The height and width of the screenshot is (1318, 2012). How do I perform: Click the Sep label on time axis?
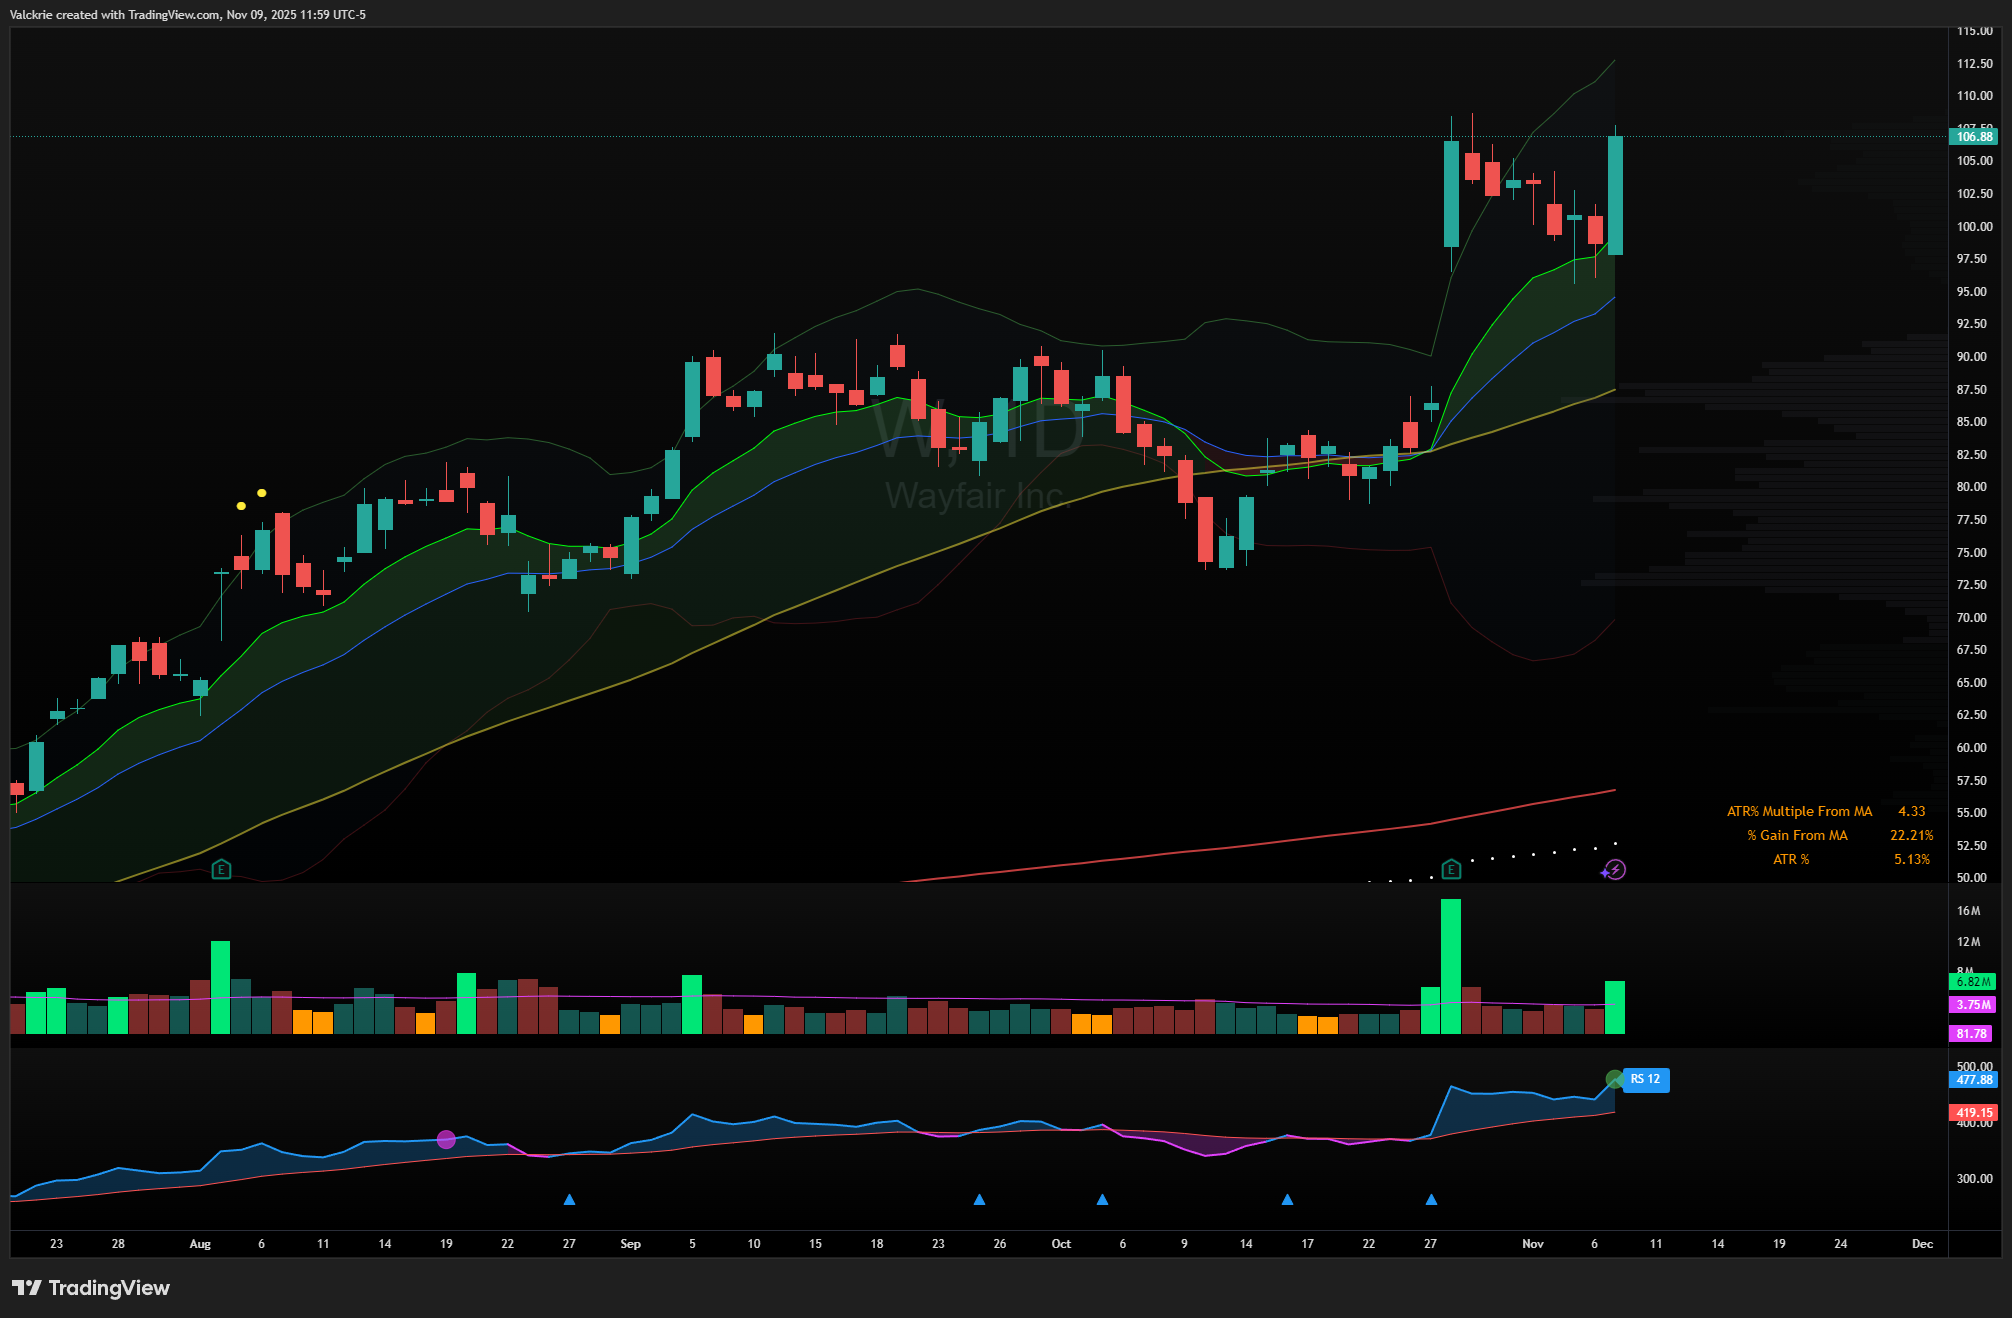click(630, 1244)
